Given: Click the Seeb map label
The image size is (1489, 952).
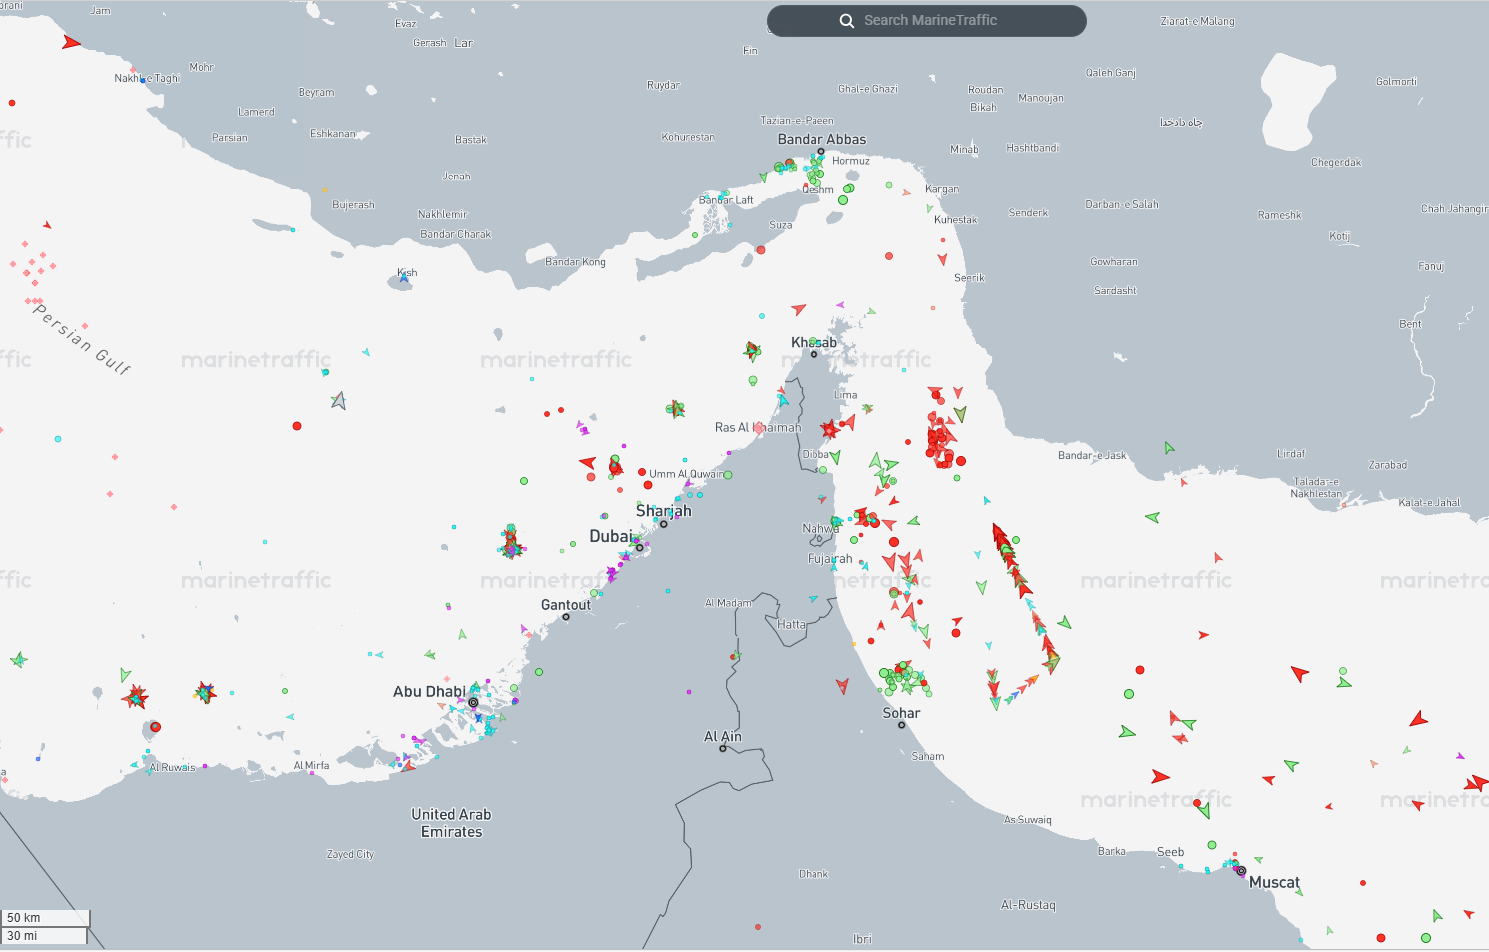Looking at the screenshot, I should point(1170,852).
